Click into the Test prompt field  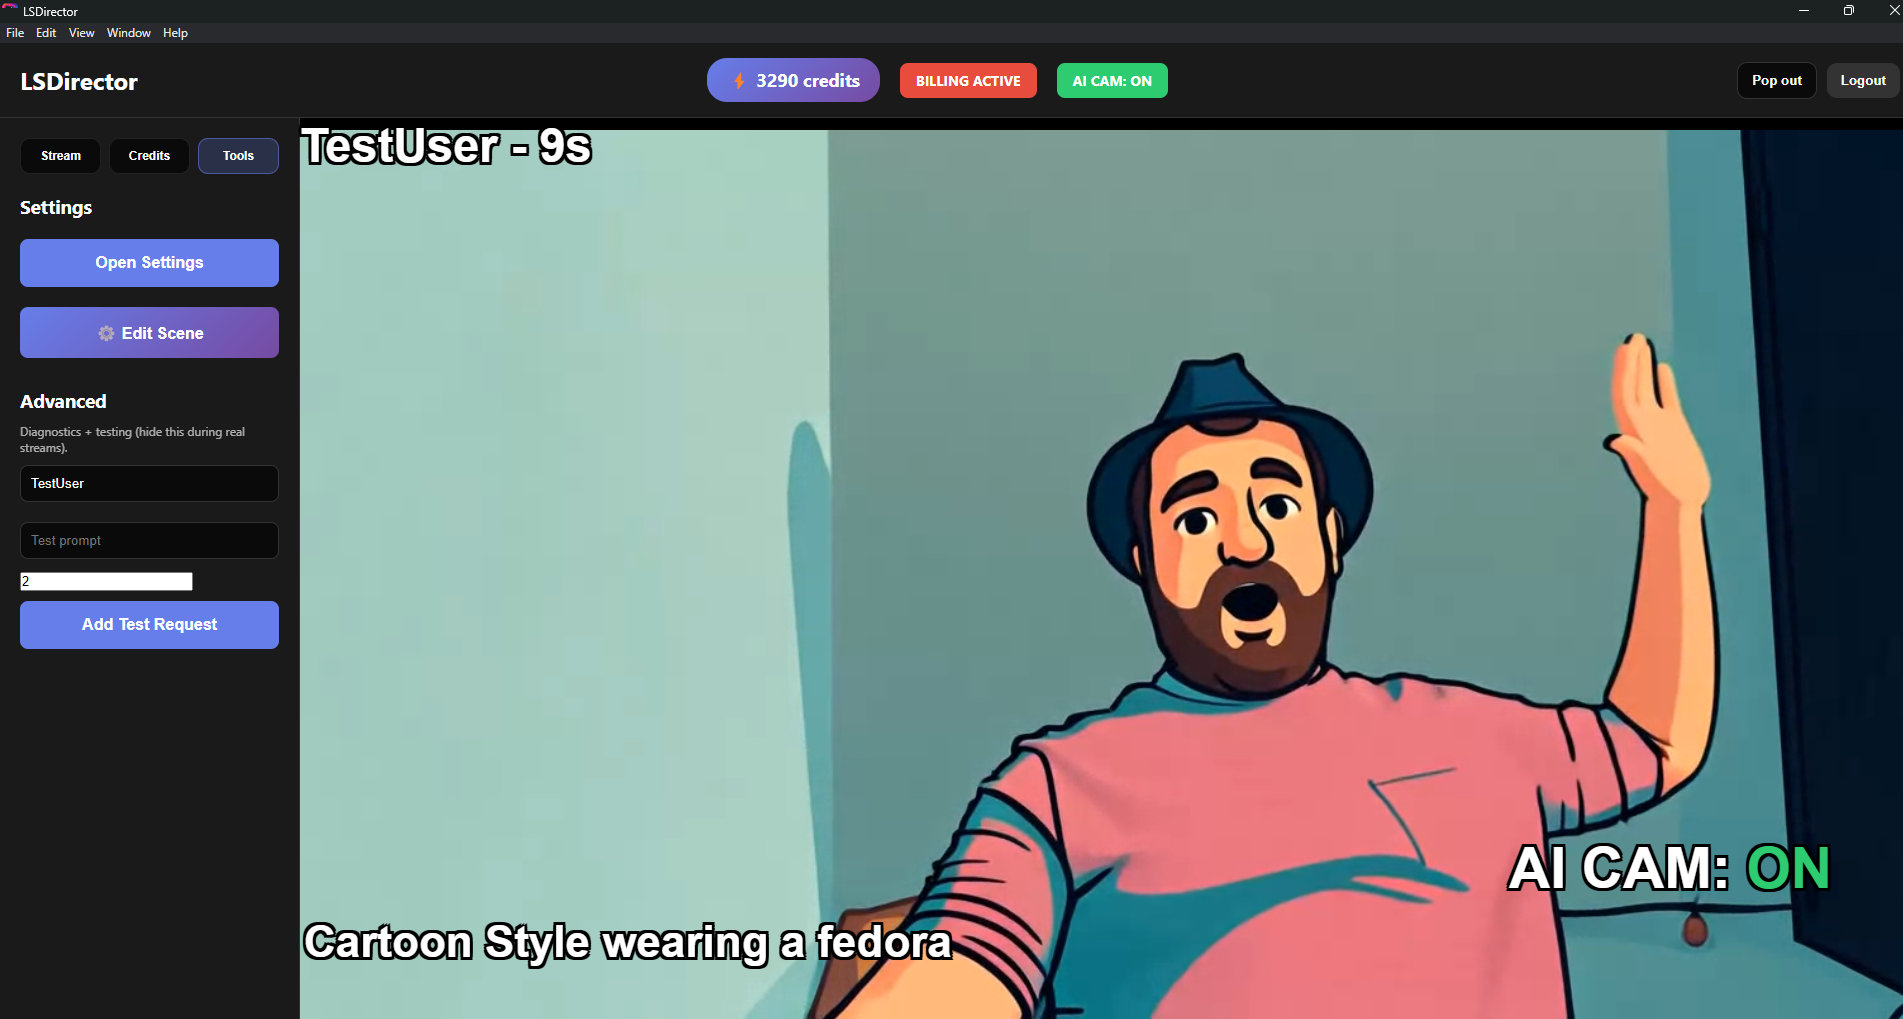(x=149, y=541)
